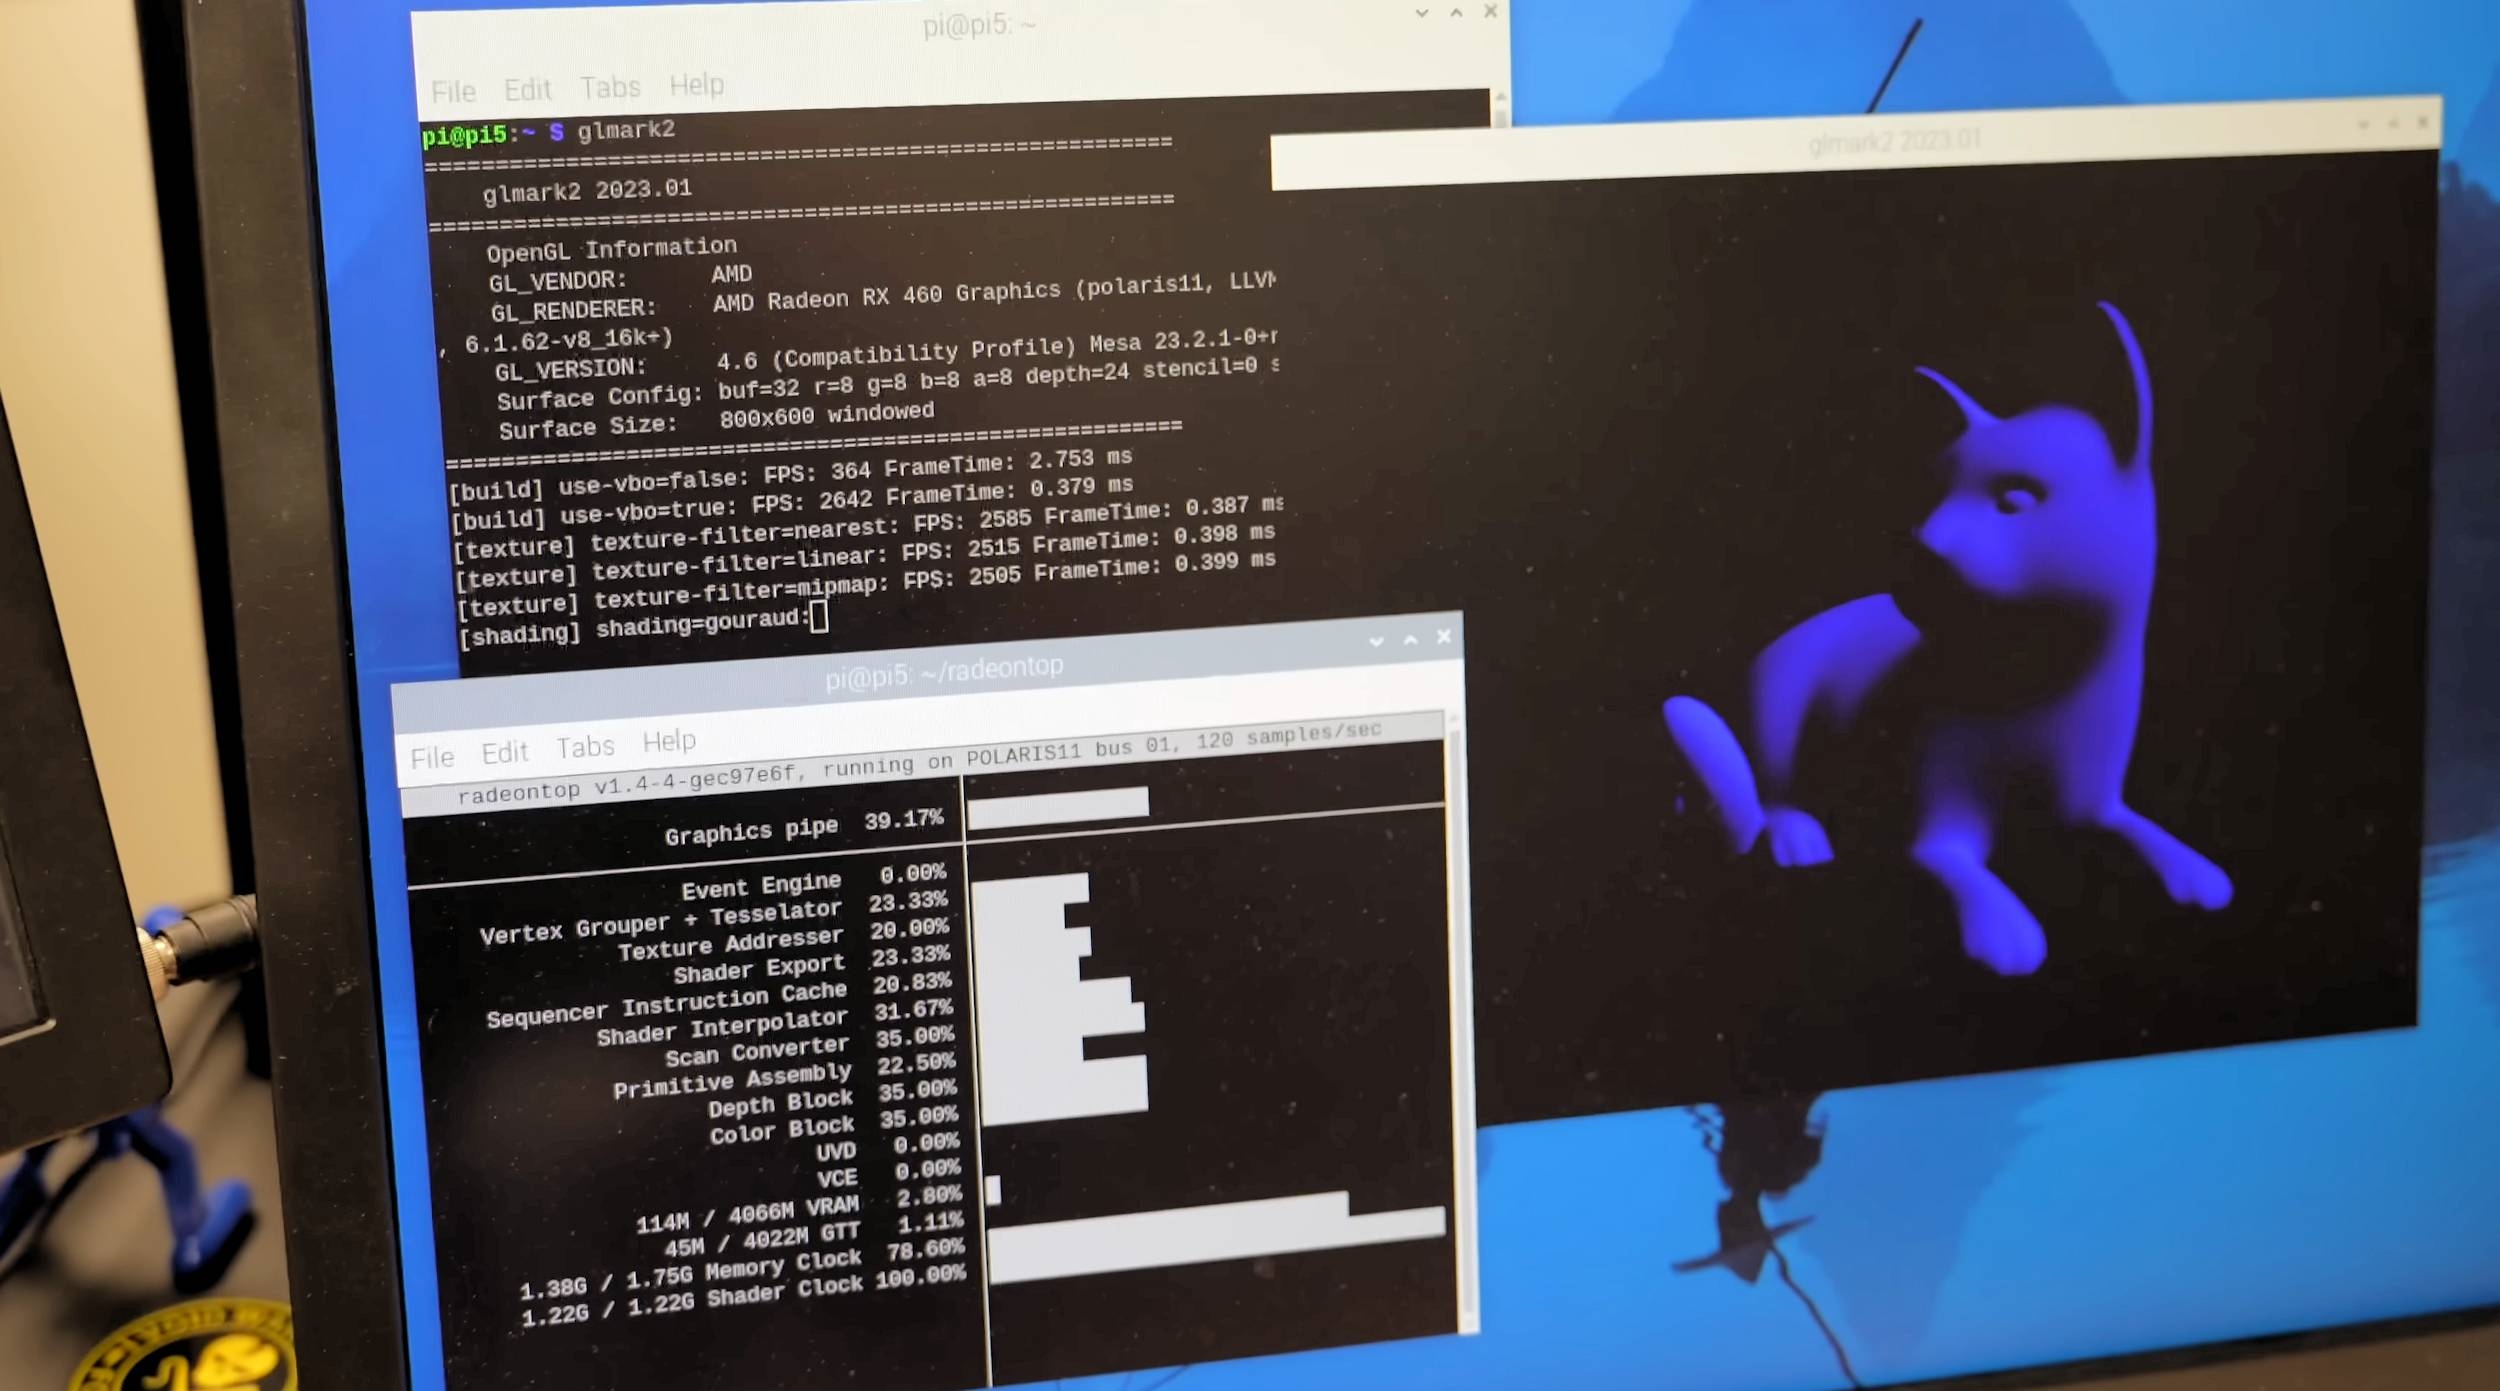Open Edit menu in pi@pi5: ~ terminal
Screen dimensions: 2500x1391
tap(527, 90)
